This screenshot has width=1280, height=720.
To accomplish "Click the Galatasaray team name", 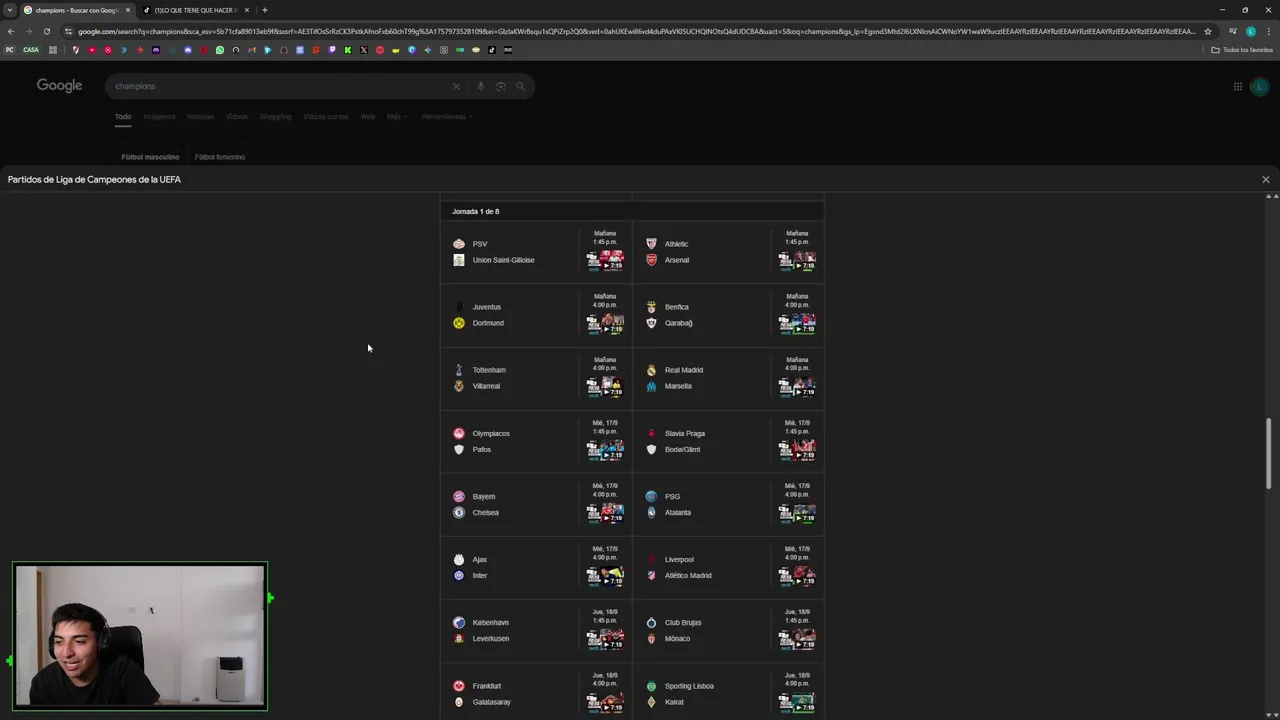I will point(492,702).
